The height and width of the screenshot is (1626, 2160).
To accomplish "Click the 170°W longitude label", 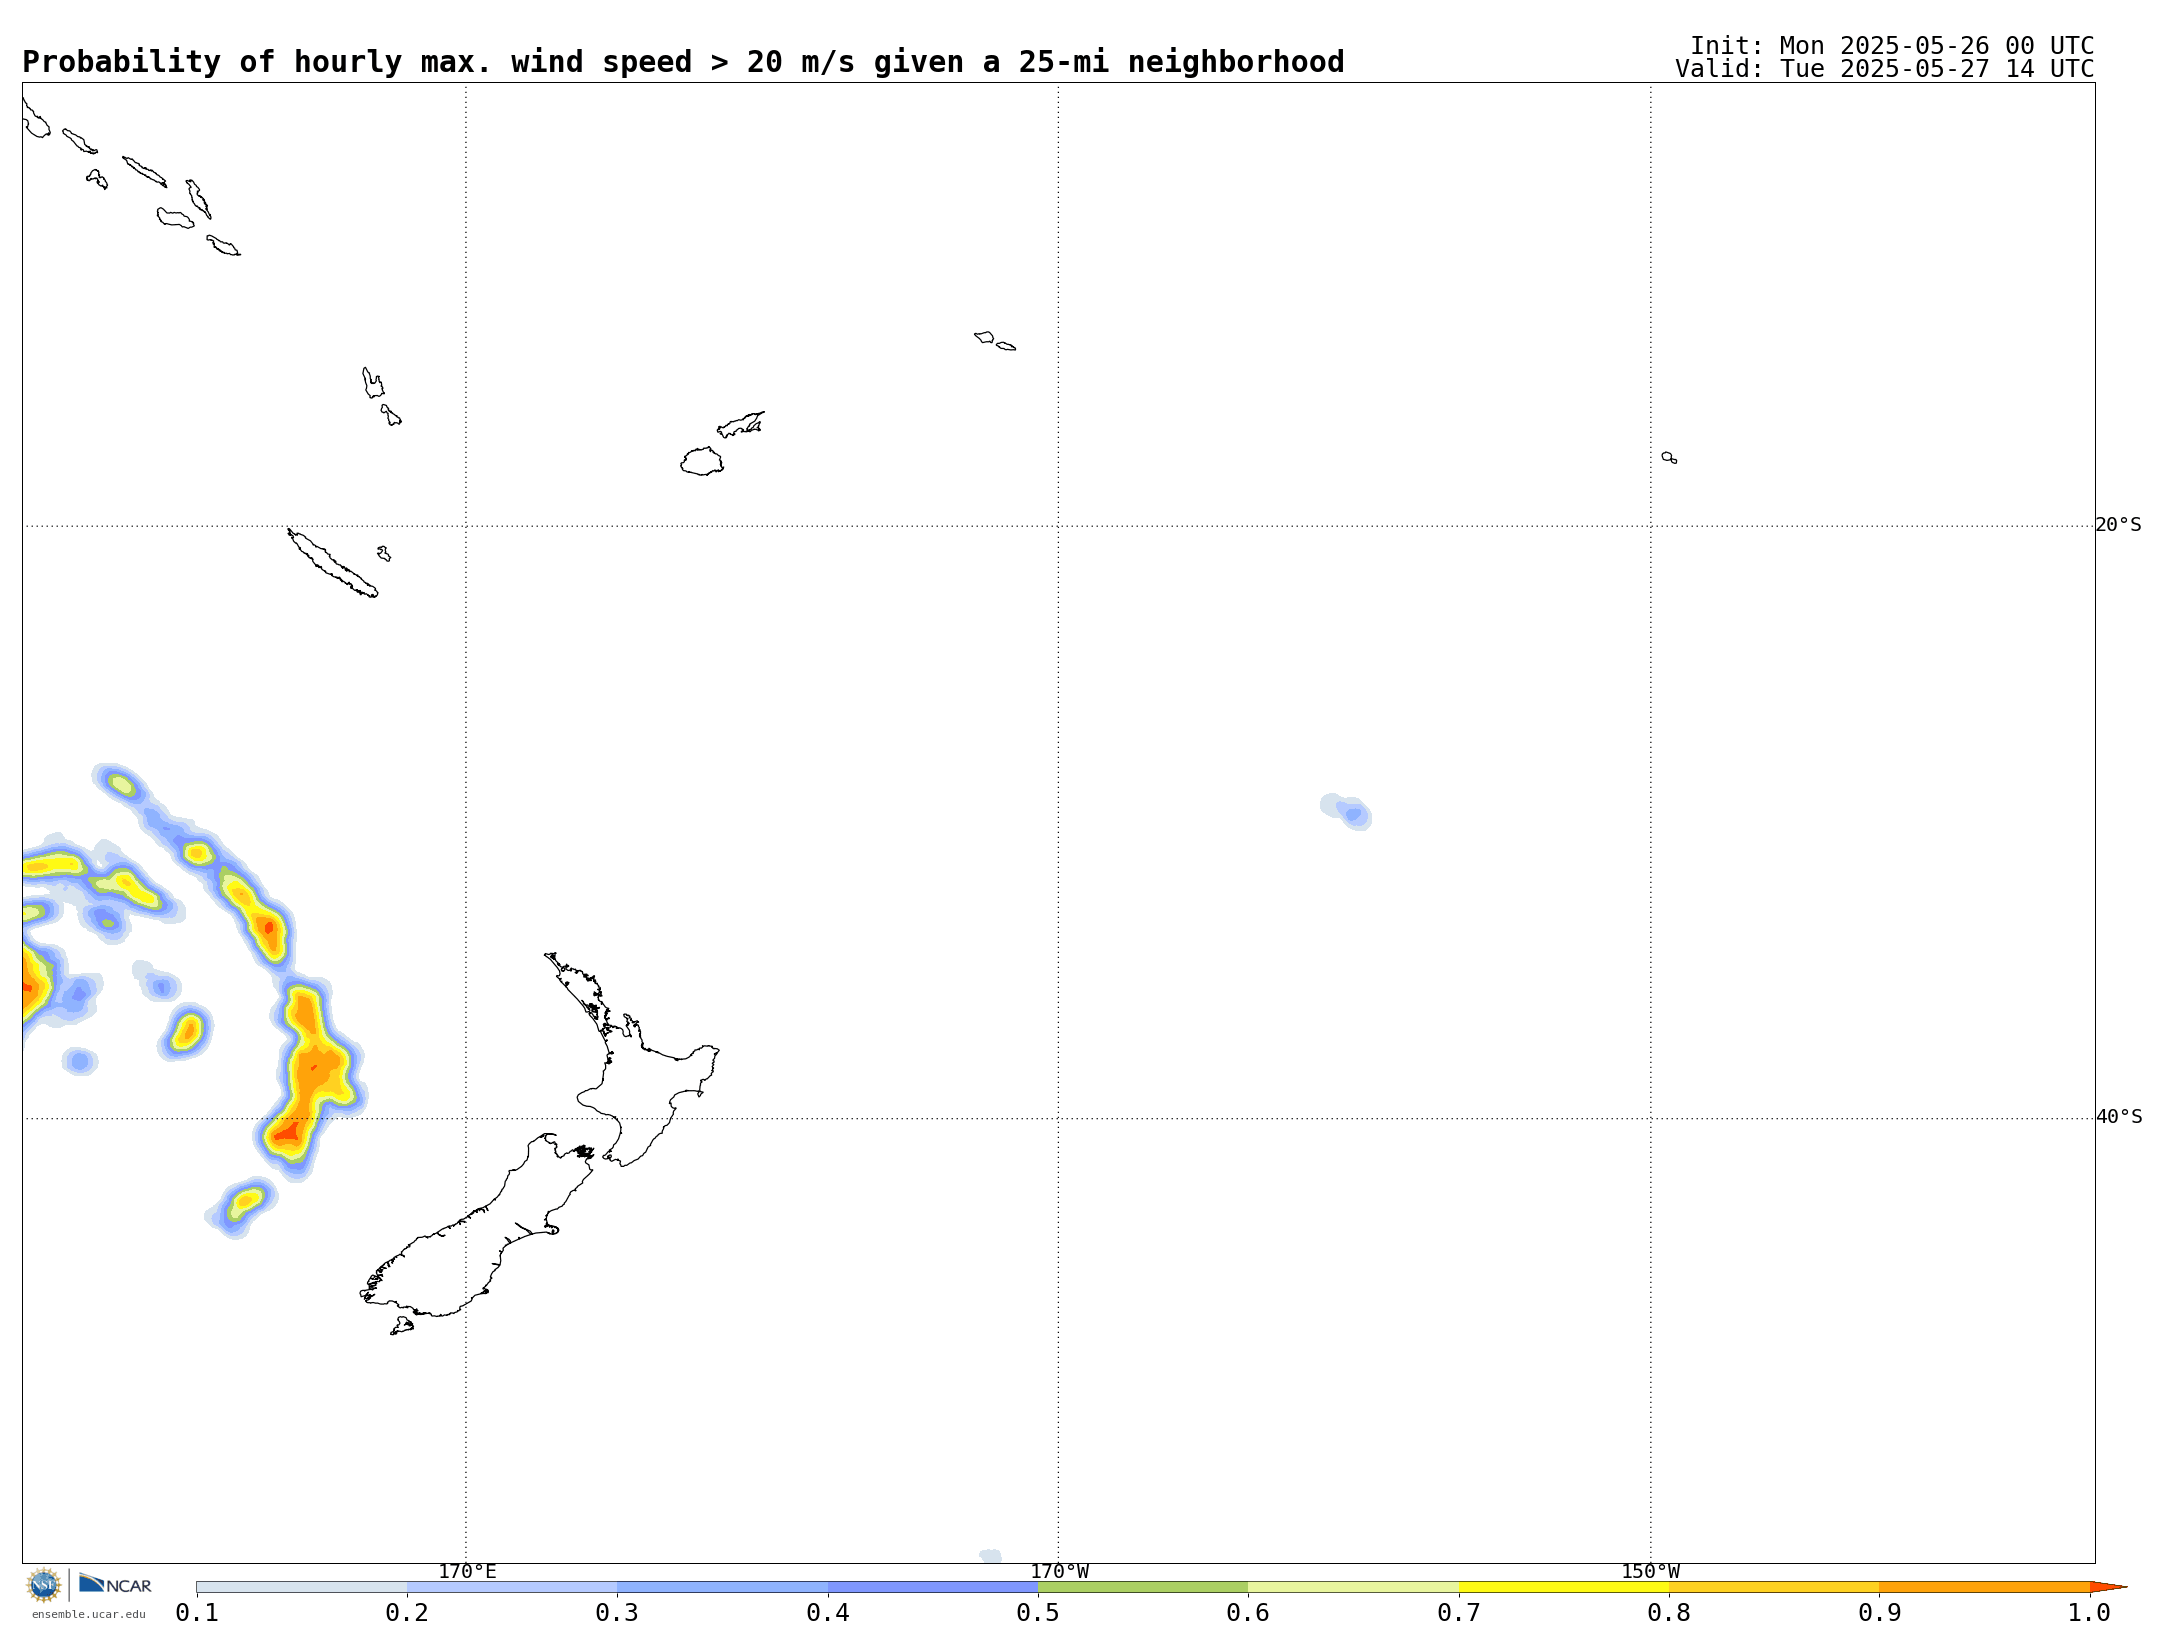I will [x=1059, y=1572].
